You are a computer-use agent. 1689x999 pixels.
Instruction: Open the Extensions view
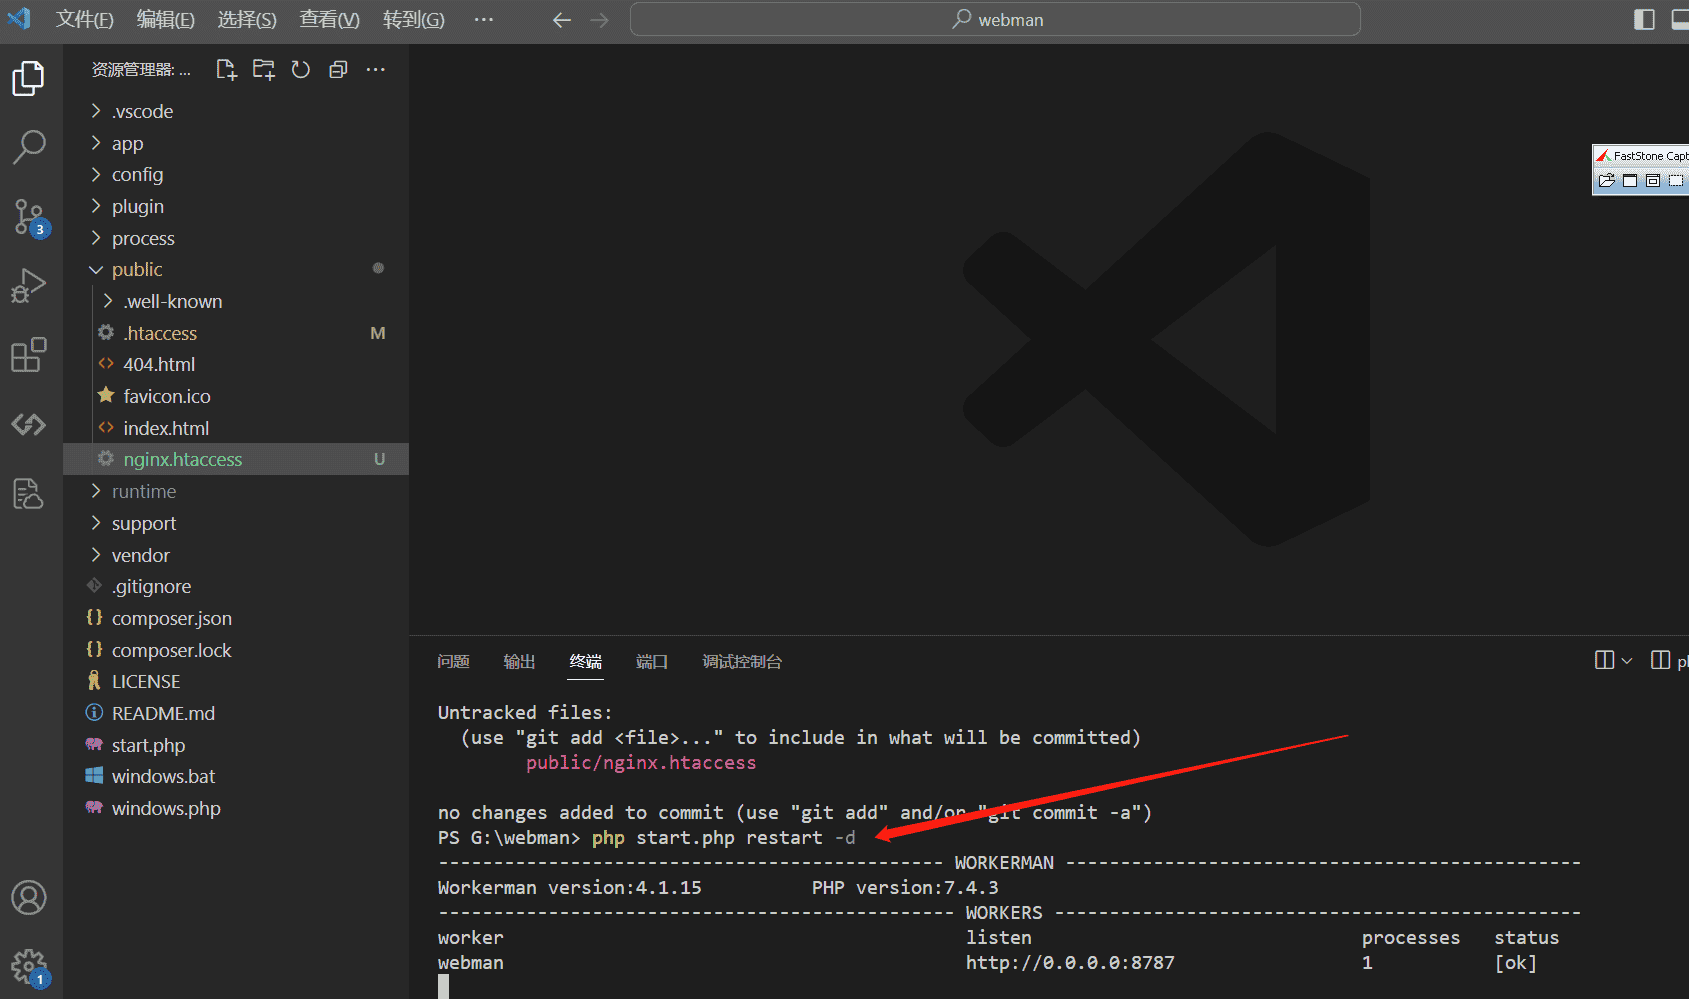[29, 355]
